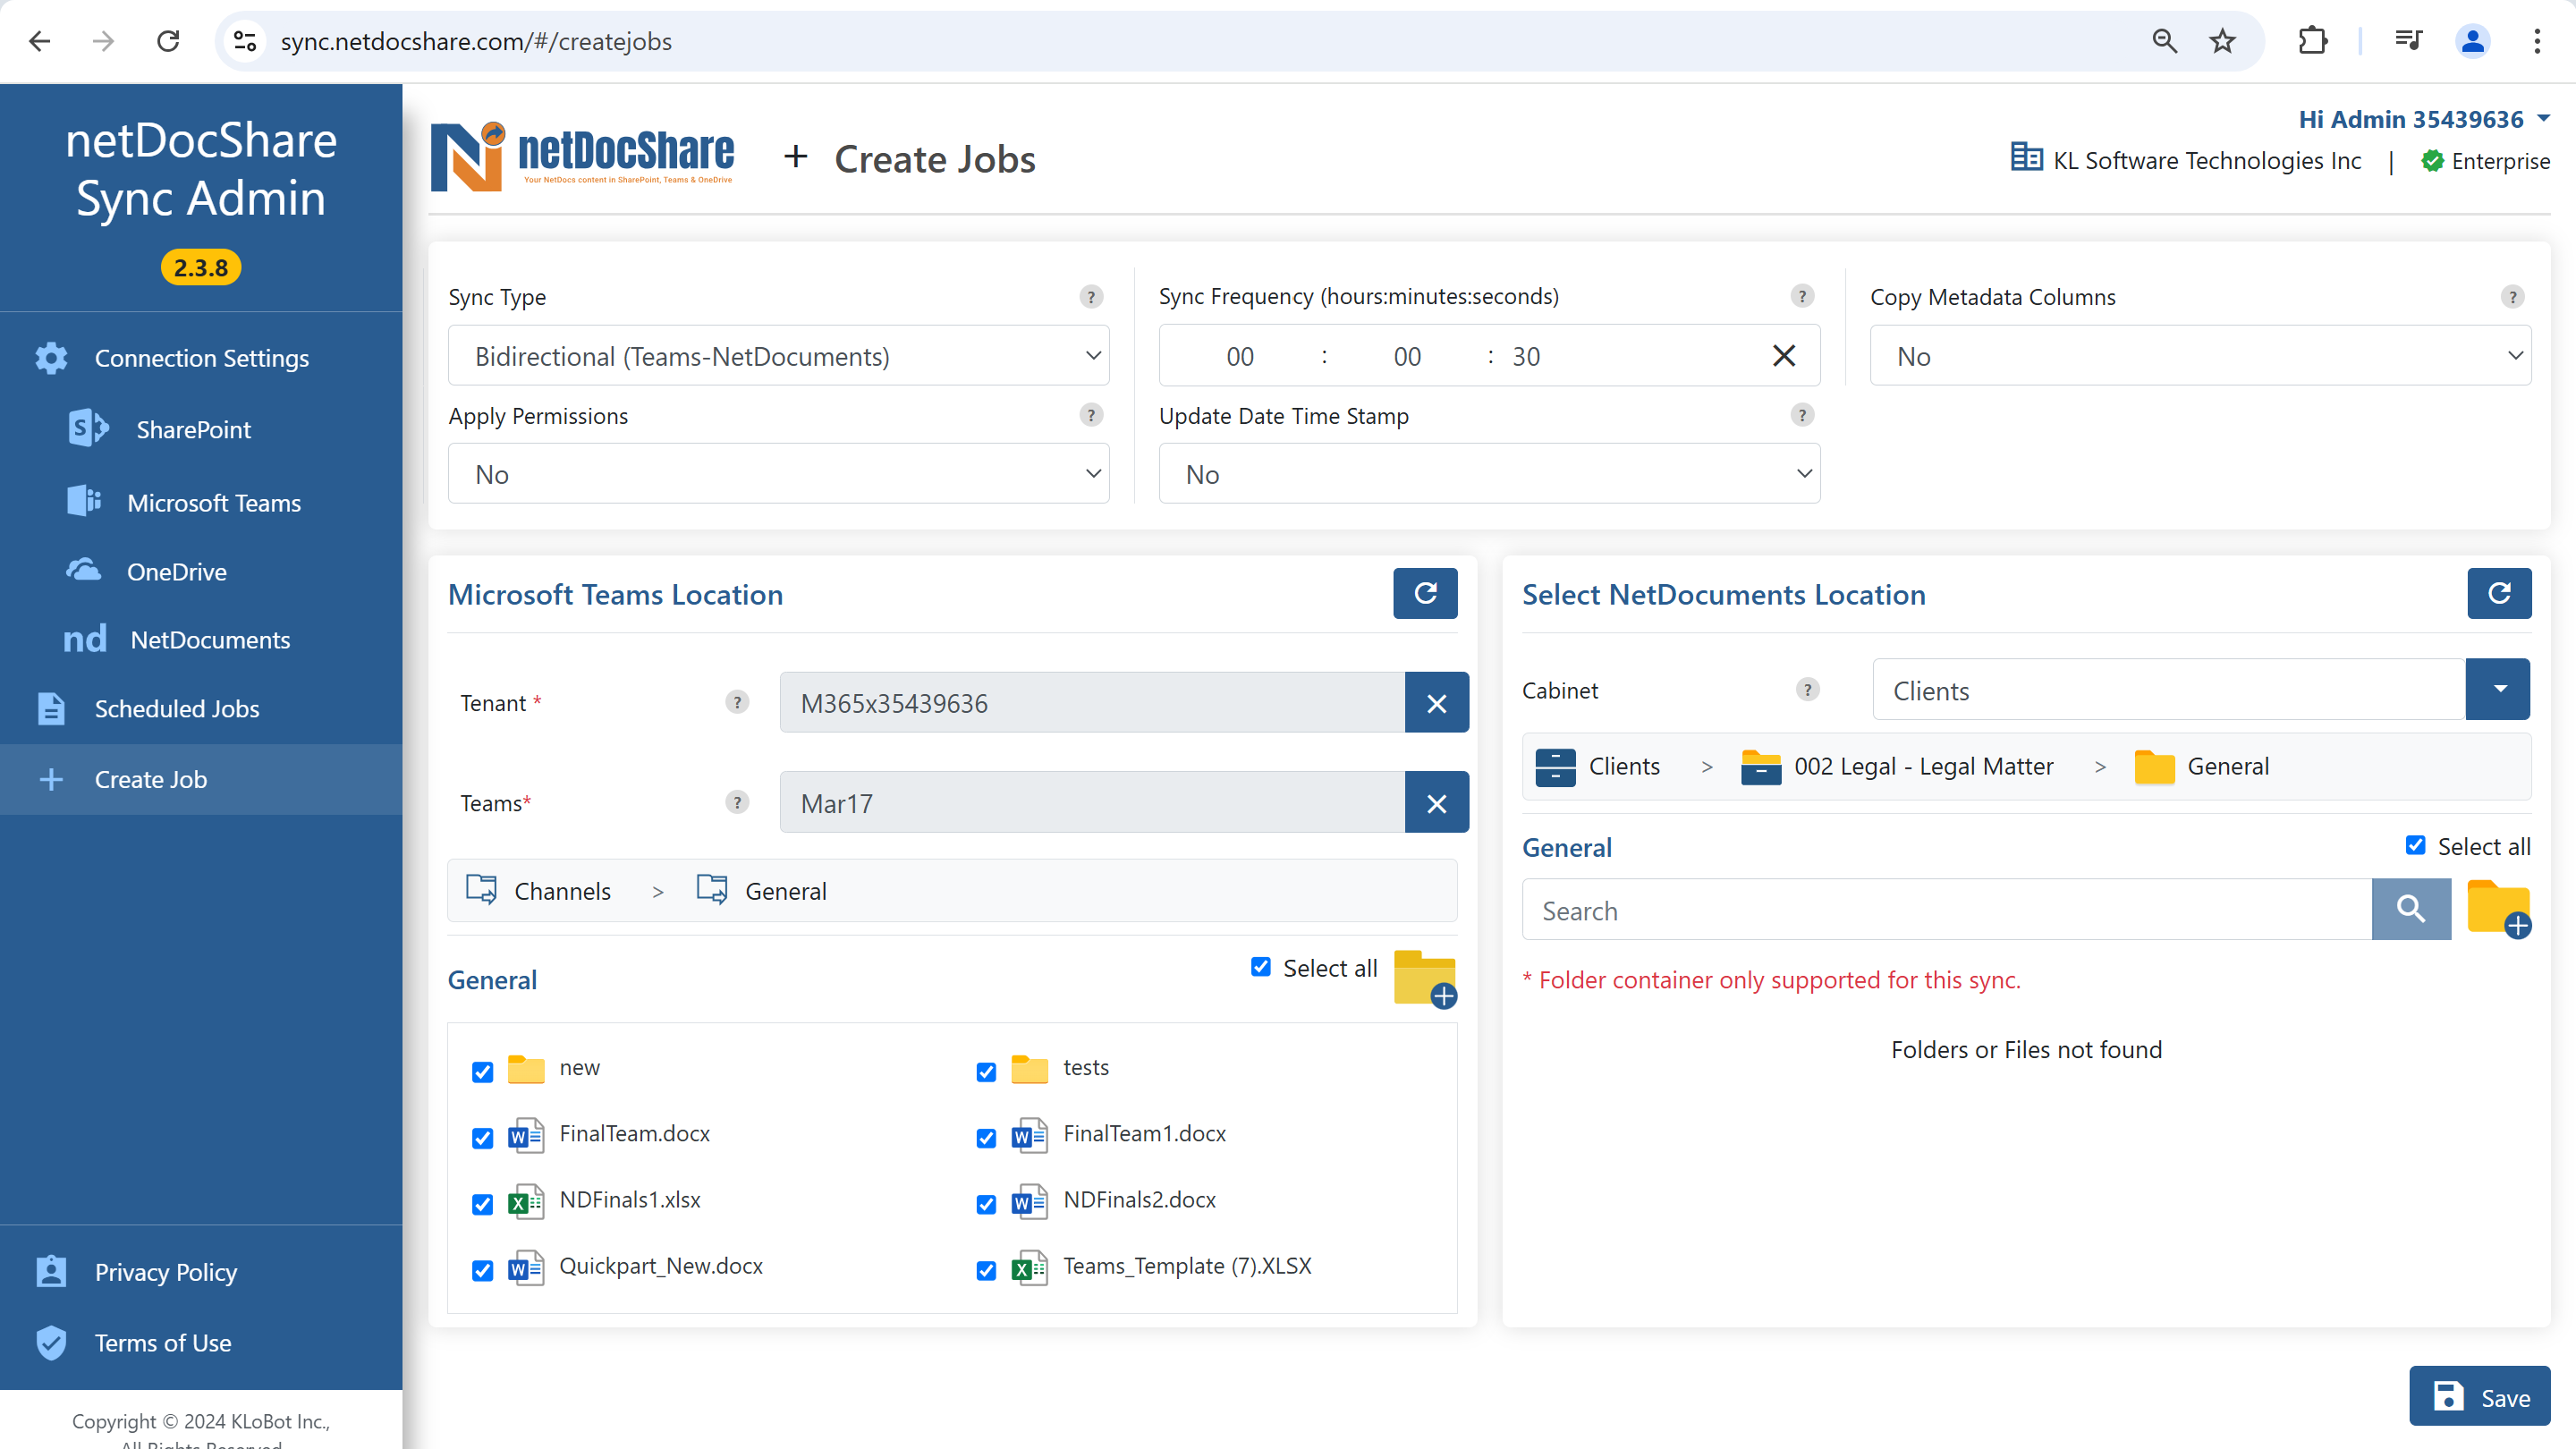Open help for Cabinet field
This screenshot has width=2576, height=1449.
(x=1807, y=689)
